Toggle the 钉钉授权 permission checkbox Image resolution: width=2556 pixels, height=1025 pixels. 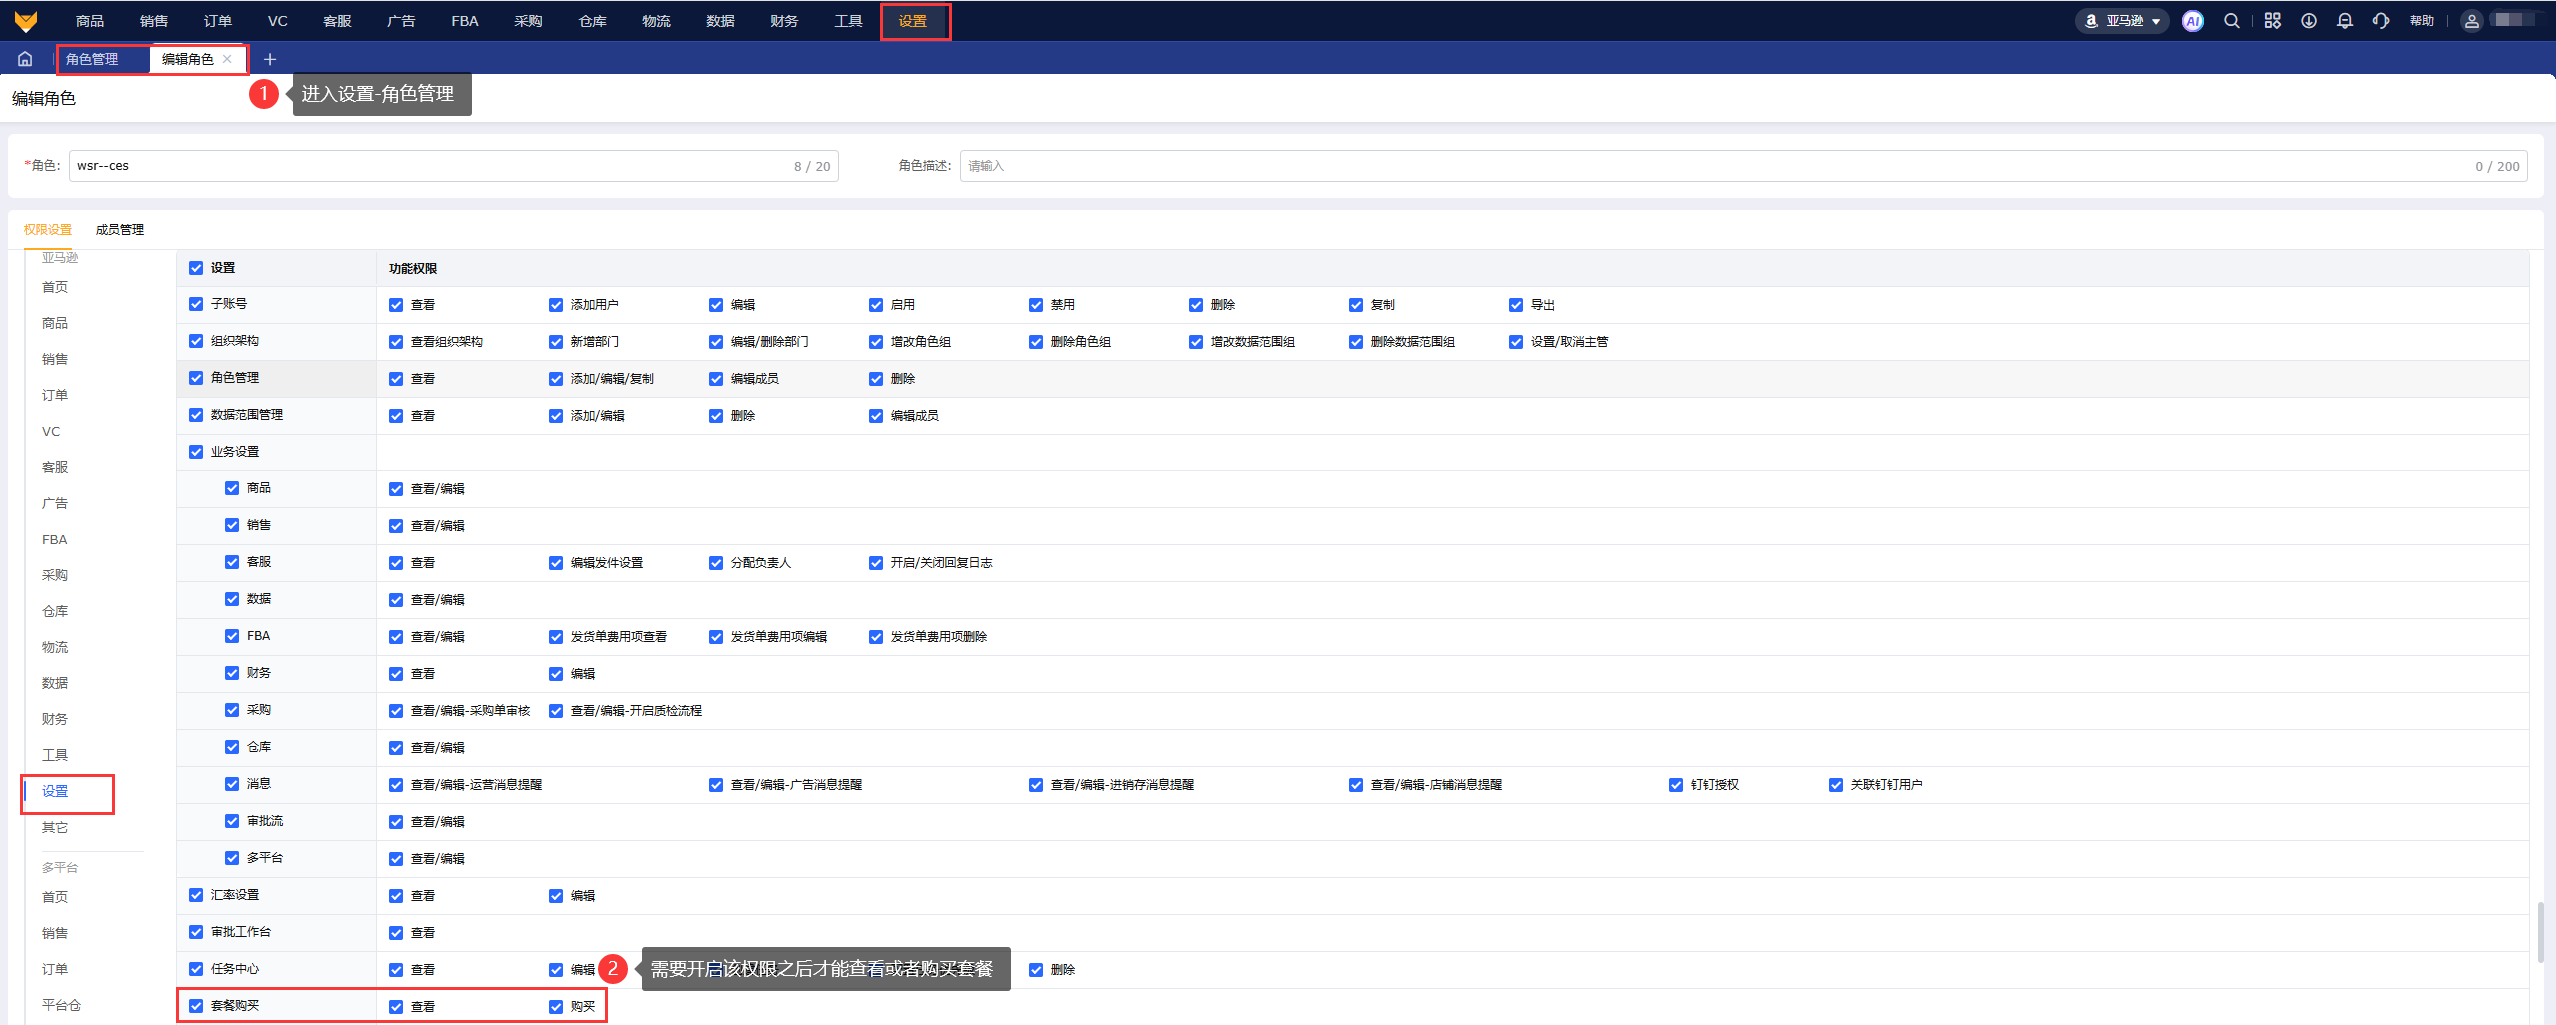1676,785
